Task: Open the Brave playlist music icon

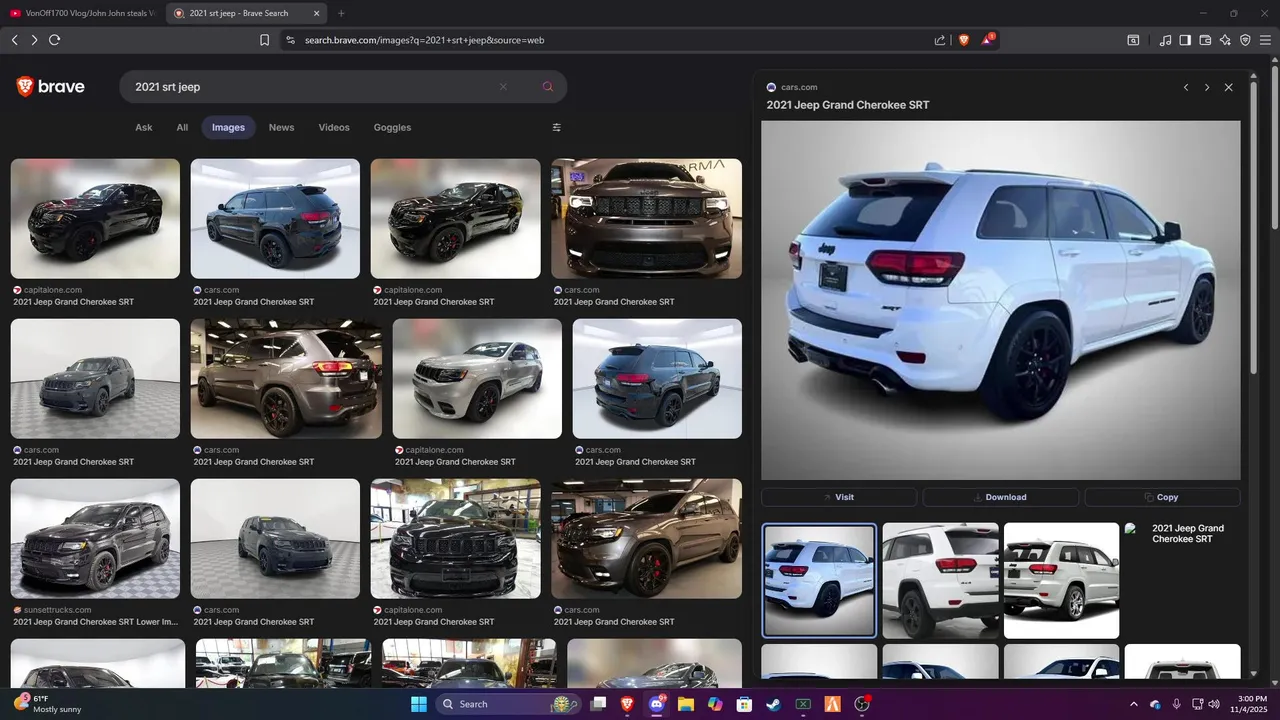Action: click(x=1165, y=40)
